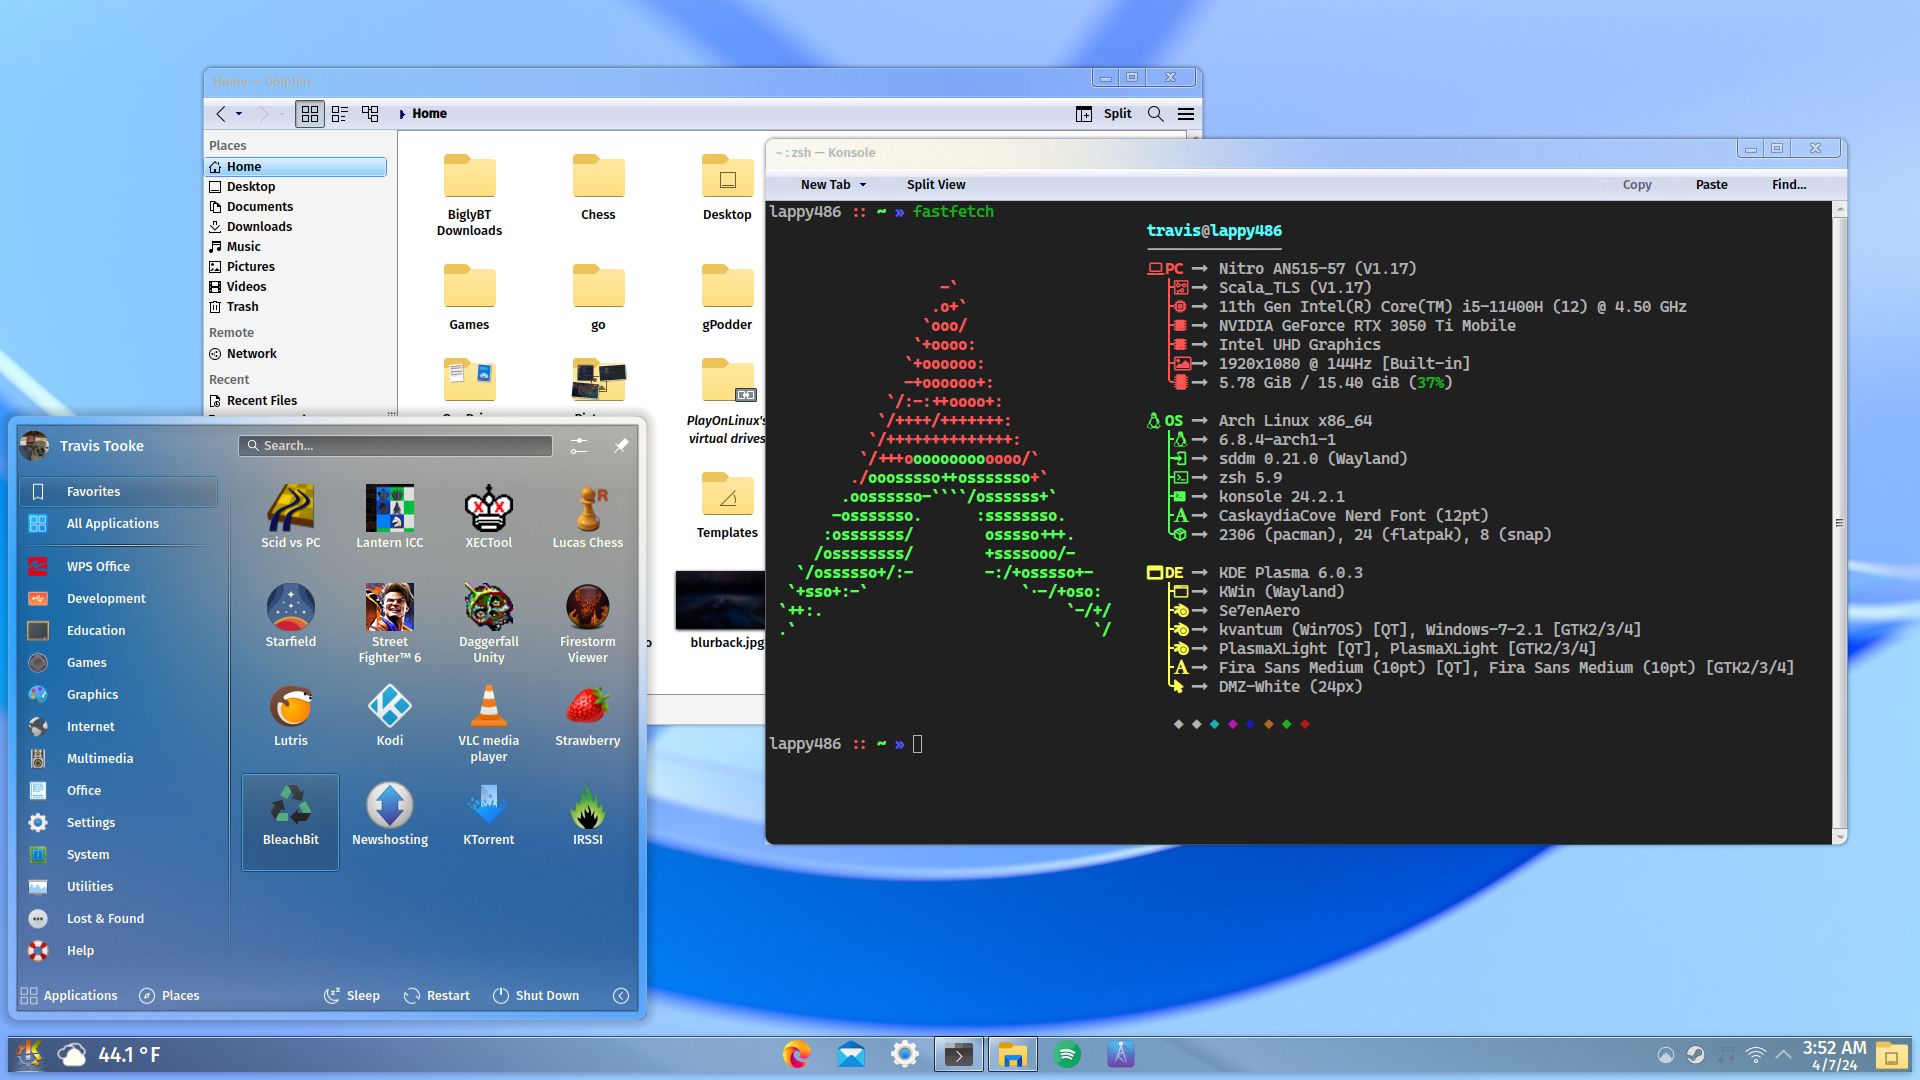Image resolution: width=1920 pixels, height=1080 pixels.
Task: Click taskbar clock showing 3:52 AM
Action: point(1834,1055)
